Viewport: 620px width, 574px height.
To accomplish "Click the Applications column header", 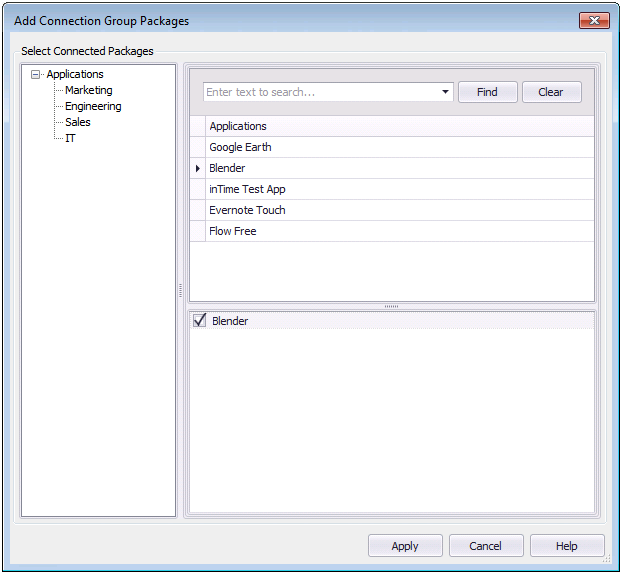I will 238,126.
